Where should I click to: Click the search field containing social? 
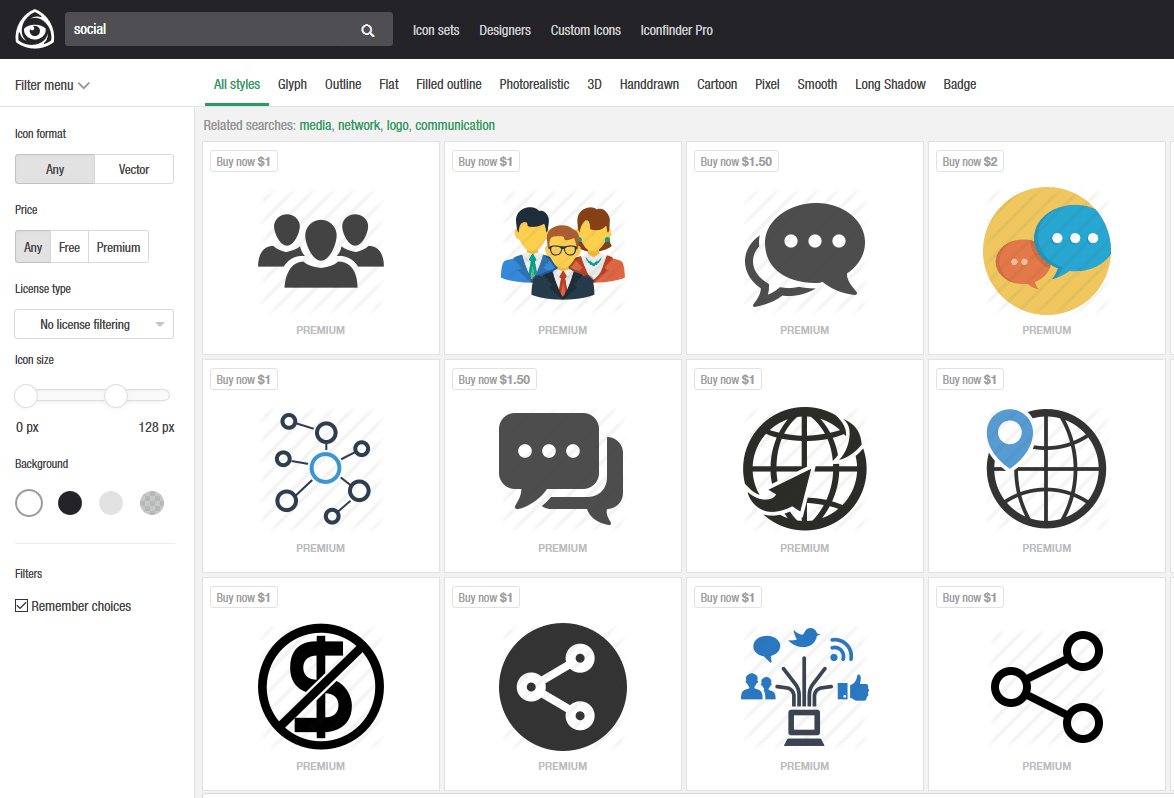tap(228, 29)
